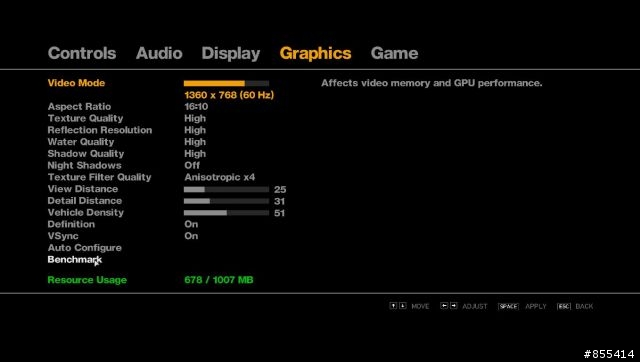The height and width of the screenshot is (362, 640).
Task: Change the Anisotropic x4 filter value
Action: point(220,177)
